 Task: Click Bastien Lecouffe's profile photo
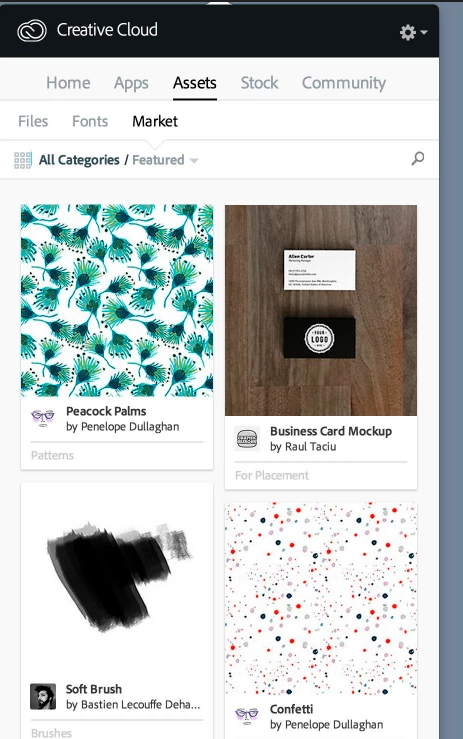(x=43, y=696)
